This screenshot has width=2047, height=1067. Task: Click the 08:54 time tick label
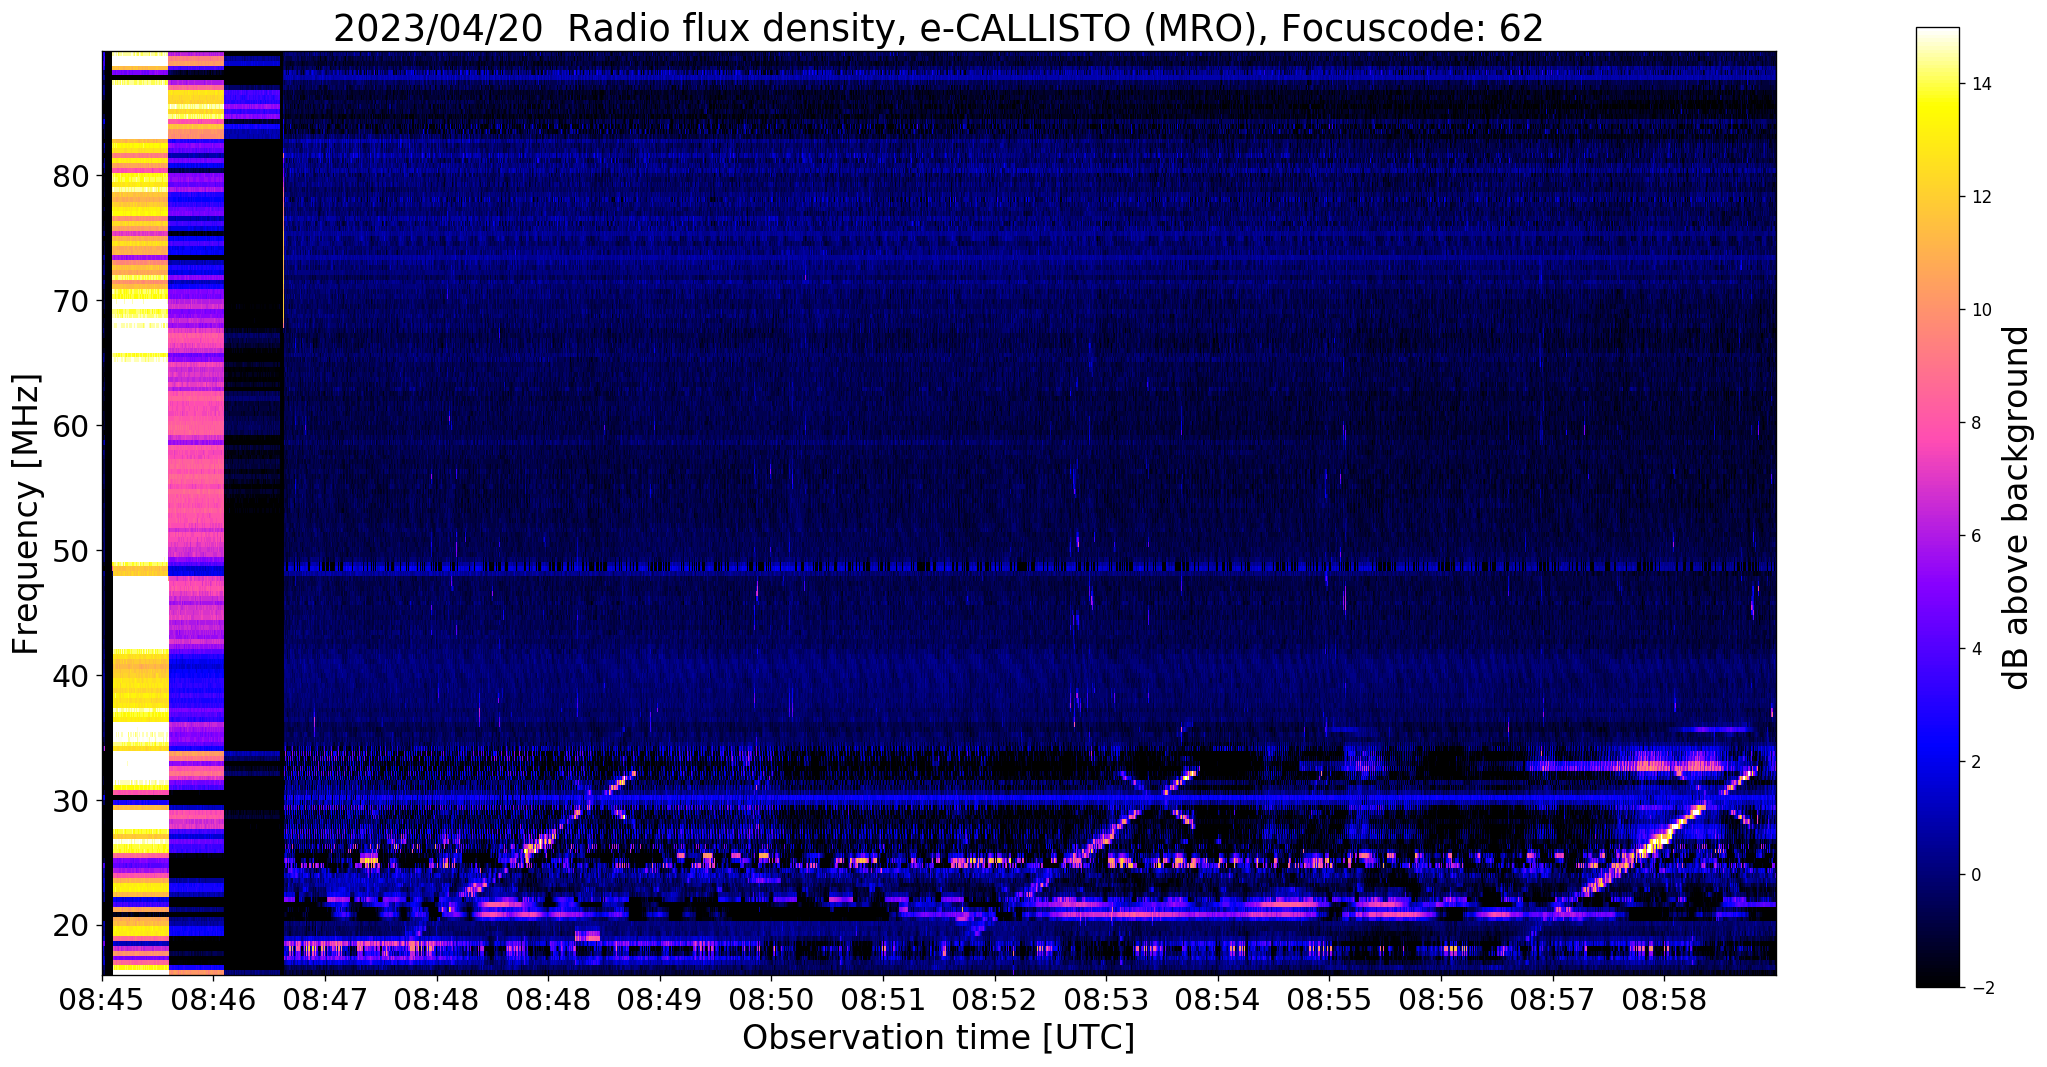point(1218,1000)
